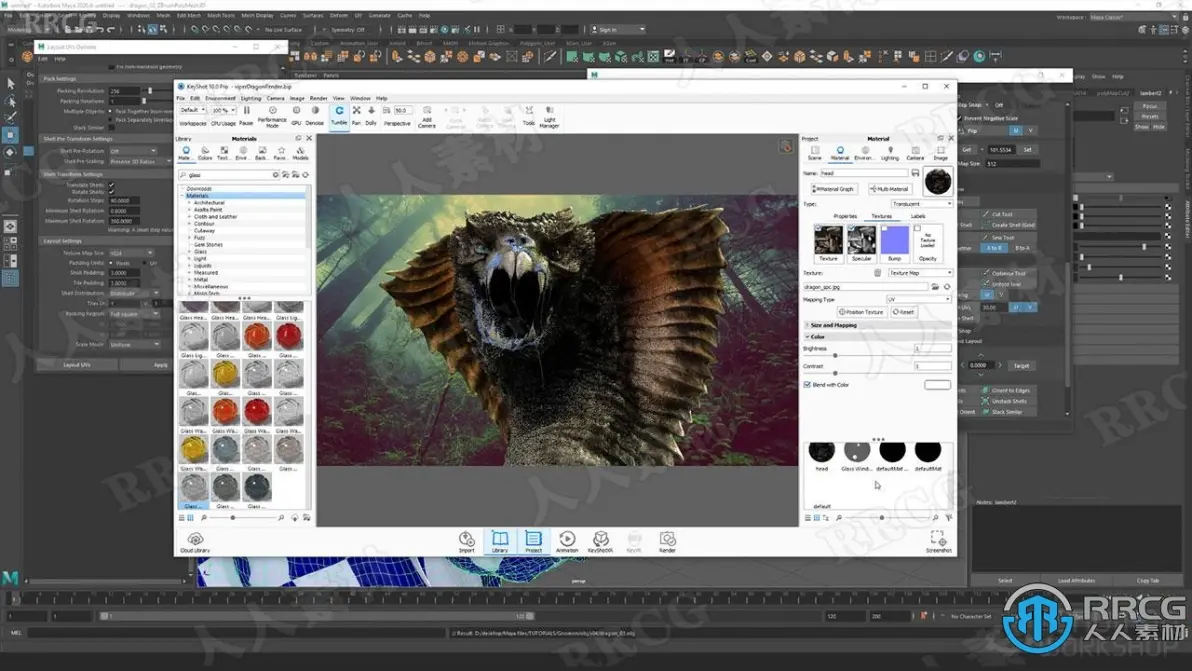Refresh the dragon_spc.jpg texture
Viewport: 1192px width, 671px height.
[x=947, y=286]
